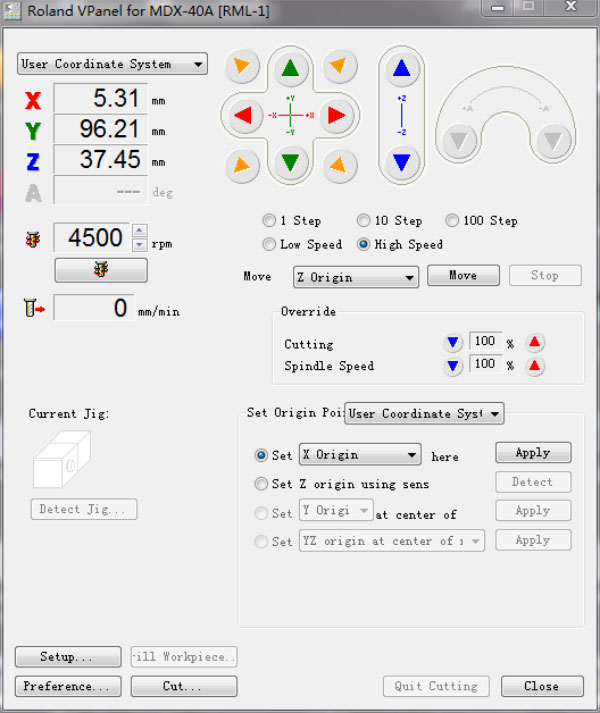The height and width of the screenshot is (713, 600).
Task: Click the Drill Workpiece... button
Action: [x=184, y=657]
